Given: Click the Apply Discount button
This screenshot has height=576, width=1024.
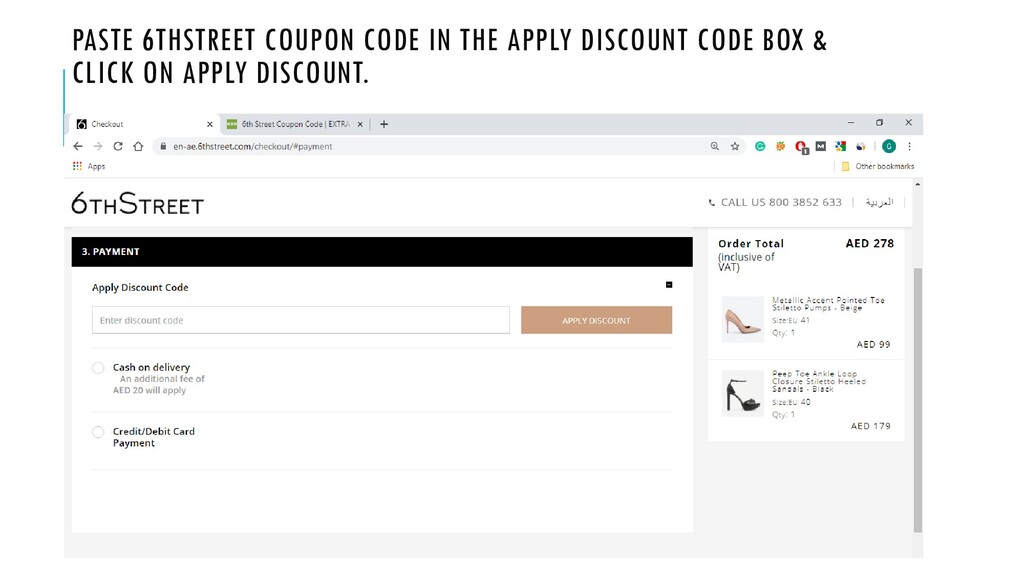Looking at the screenshot, I should [x=596, y=320].
